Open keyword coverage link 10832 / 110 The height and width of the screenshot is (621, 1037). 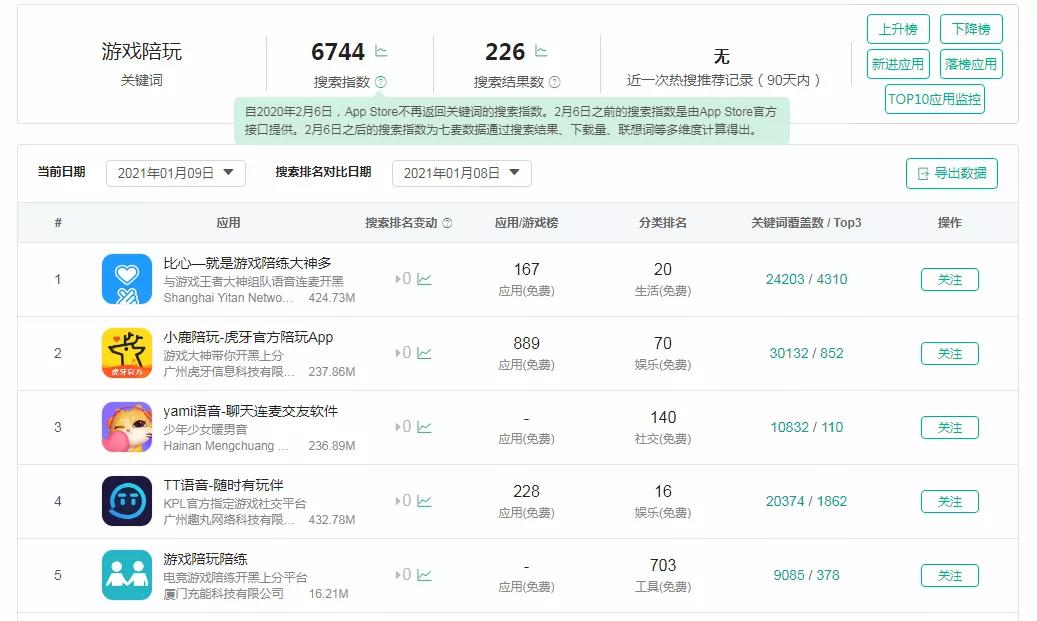(x=806, y=427)
